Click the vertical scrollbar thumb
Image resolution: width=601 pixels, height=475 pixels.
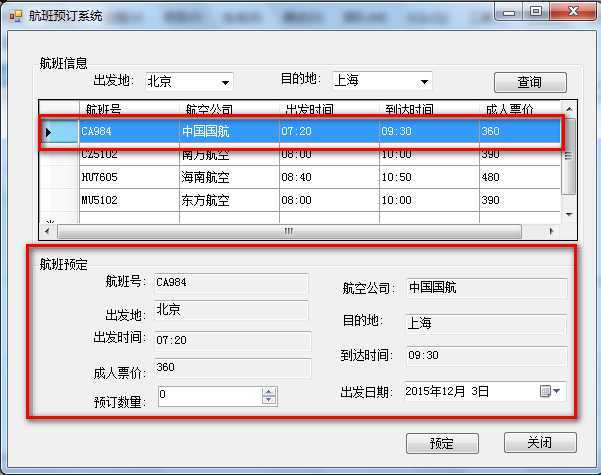coord(569,156)
